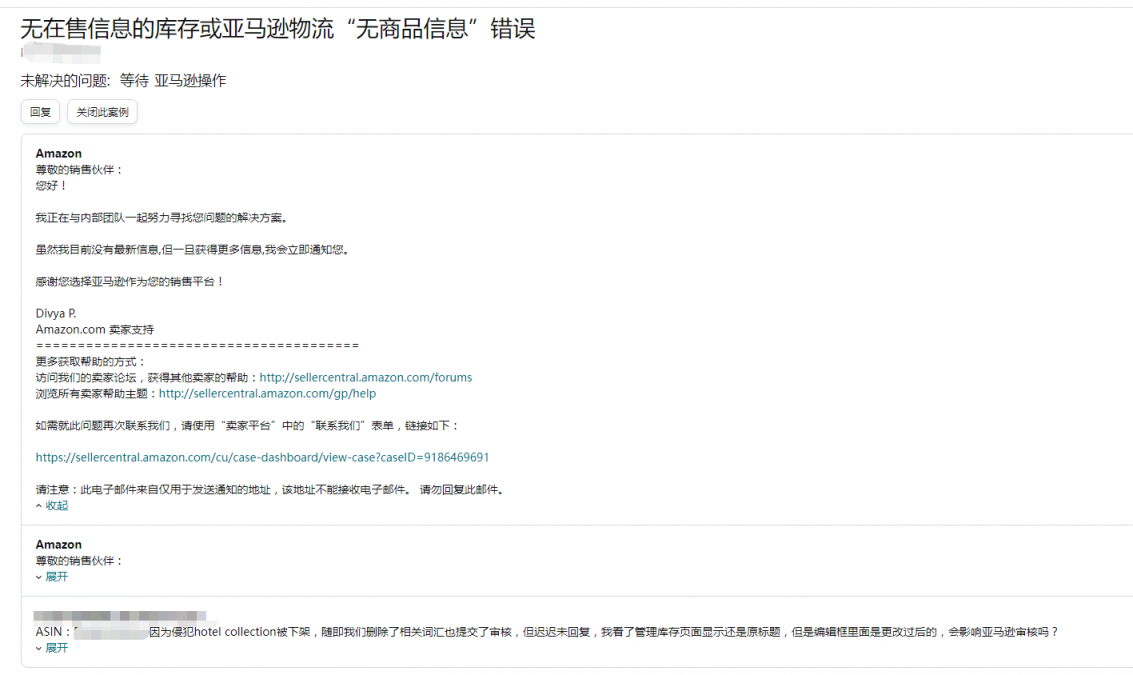
Task: Expand the second Amazon message with 展开
Action: click(52, 577)
